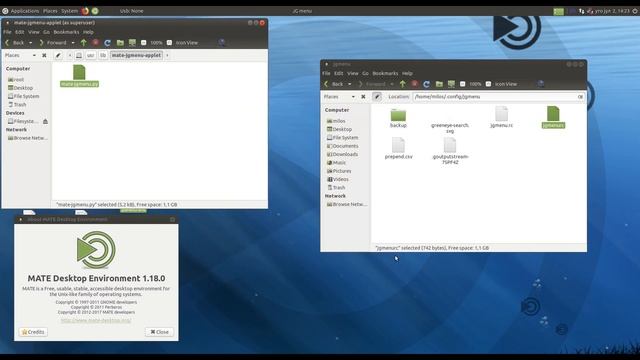This screenshot has width=640, height=360.
Task: Click the network indicator in the system tray
Action: pyautogui.click(x=581, y=11)
